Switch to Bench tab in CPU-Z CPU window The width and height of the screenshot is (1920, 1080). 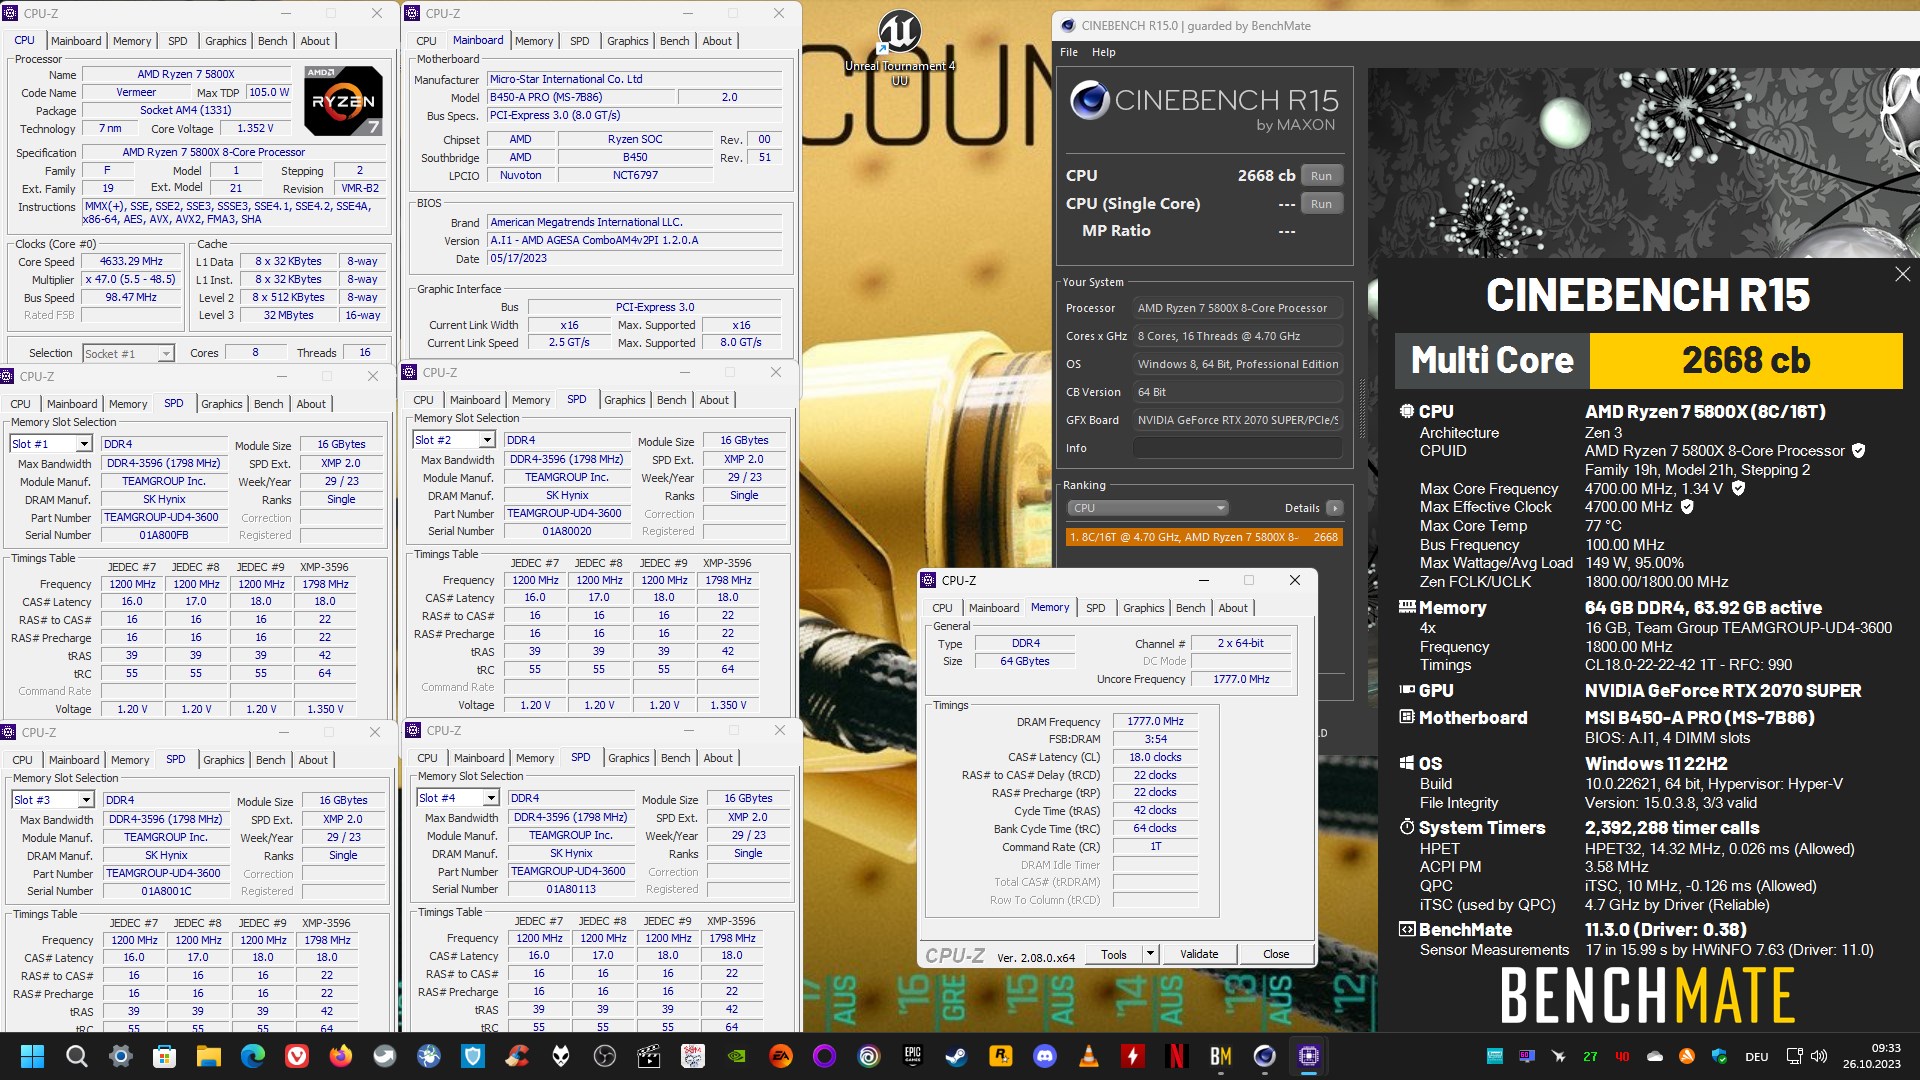pyautogui.click(x=272, y=41)
